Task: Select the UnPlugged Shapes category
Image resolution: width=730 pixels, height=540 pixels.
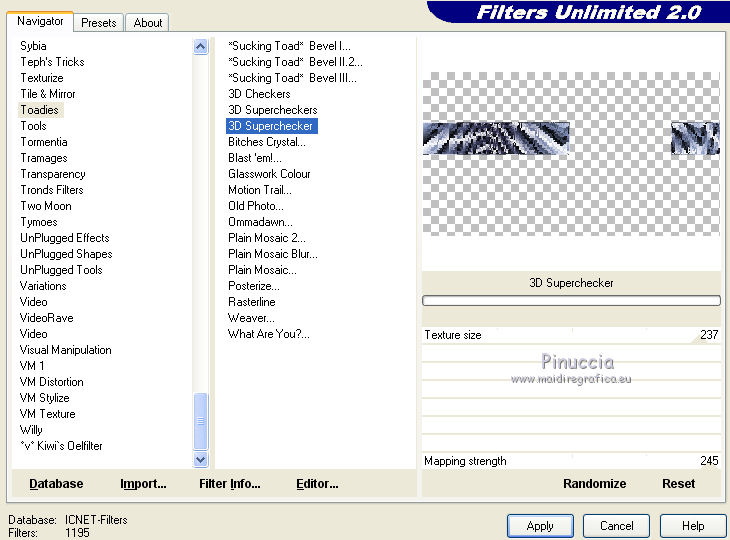Action: tap(66, 254)
